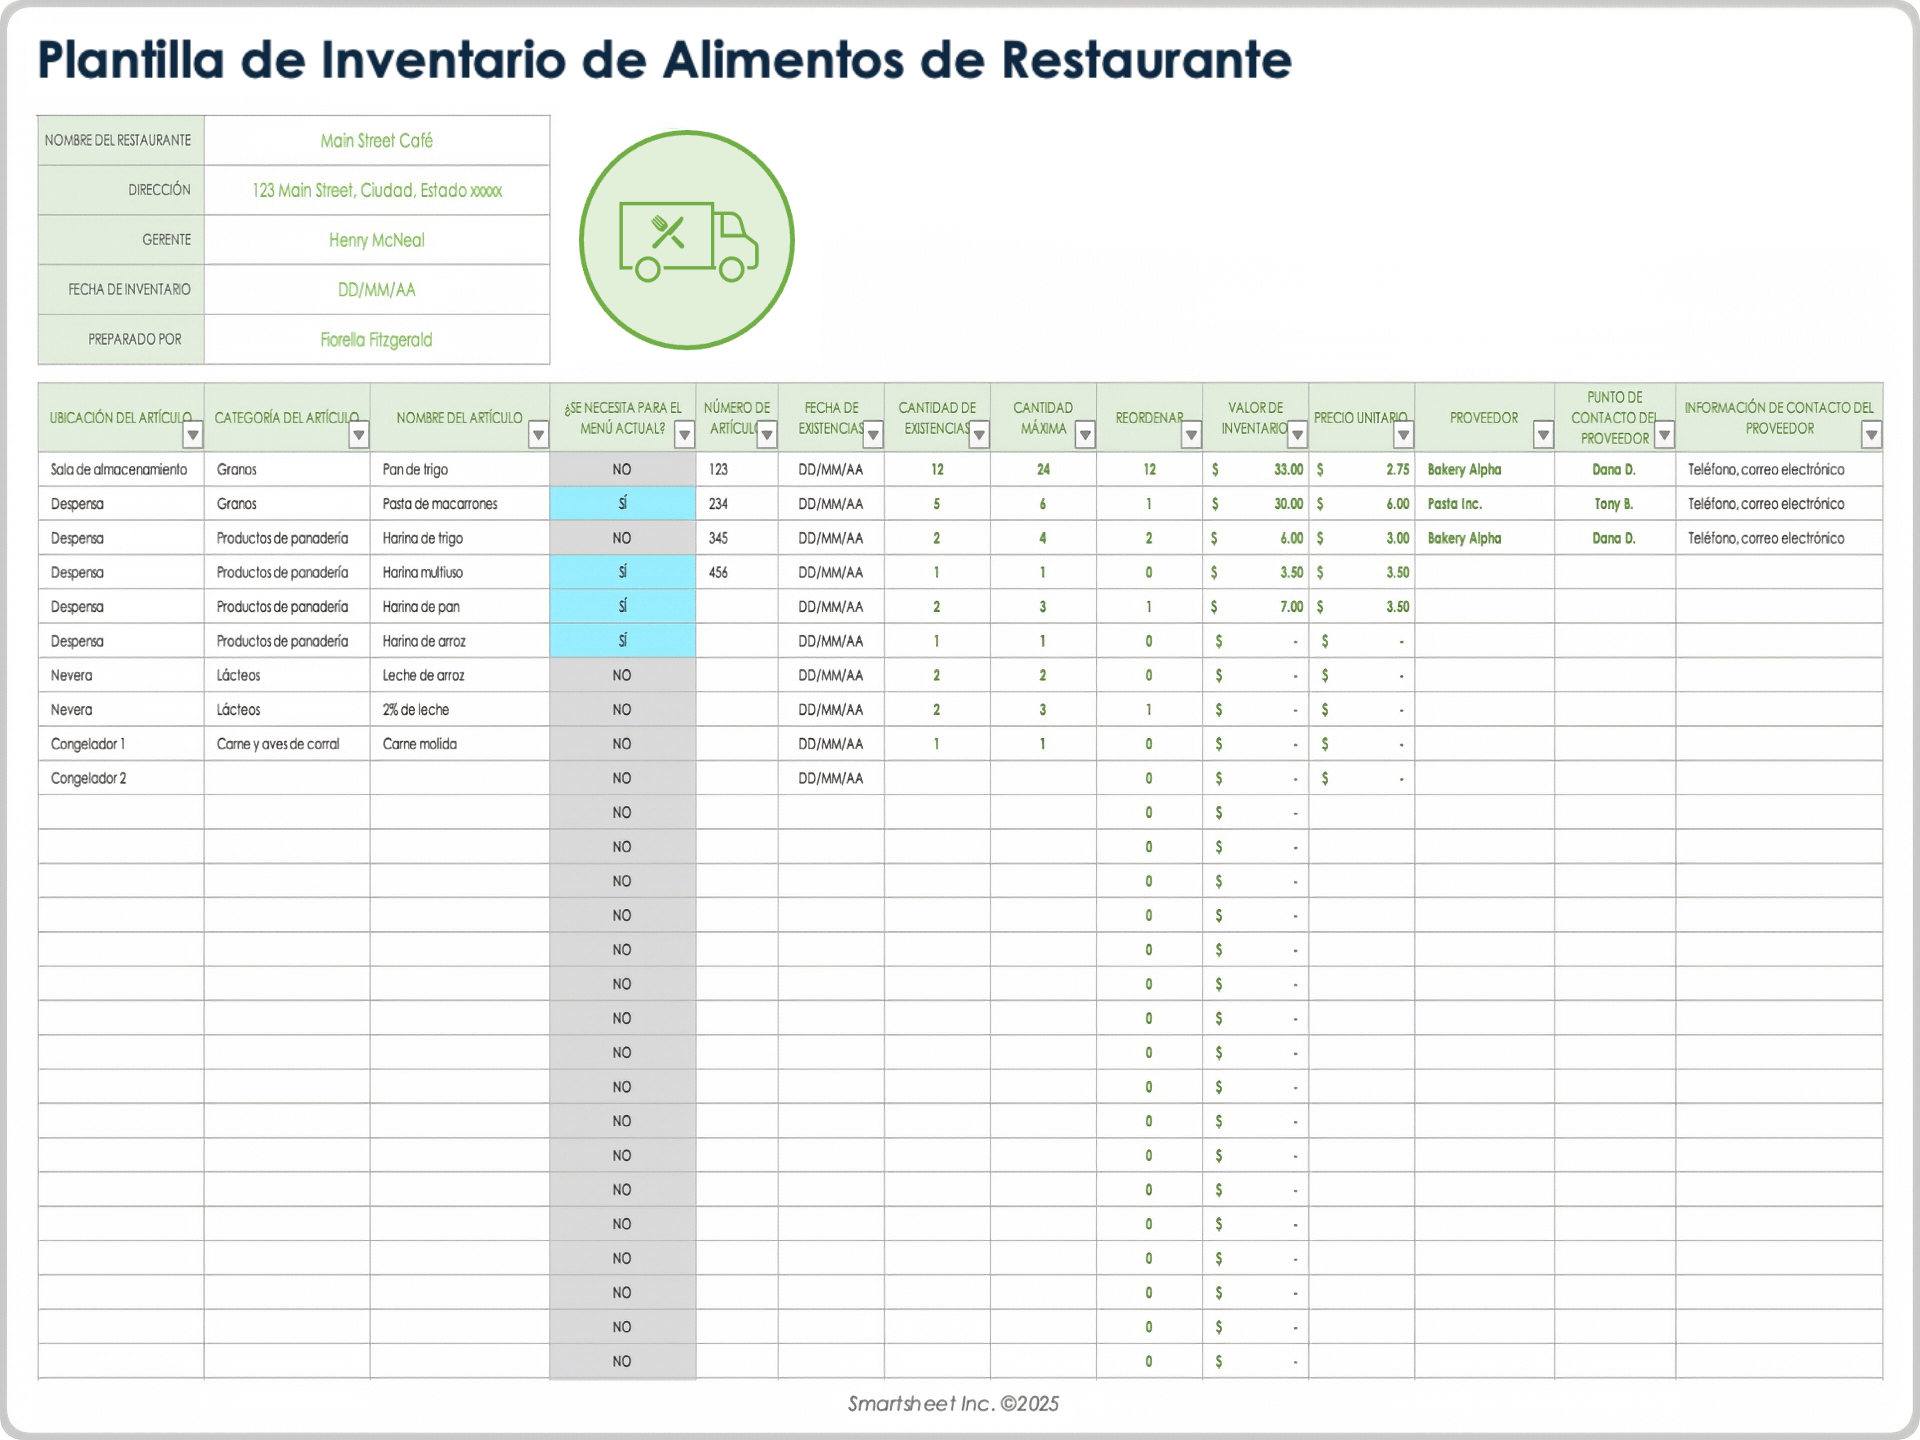Click unit price 2.75 cell
The width and height of the screenshot is (1920, 1440).
[1362, 470]
